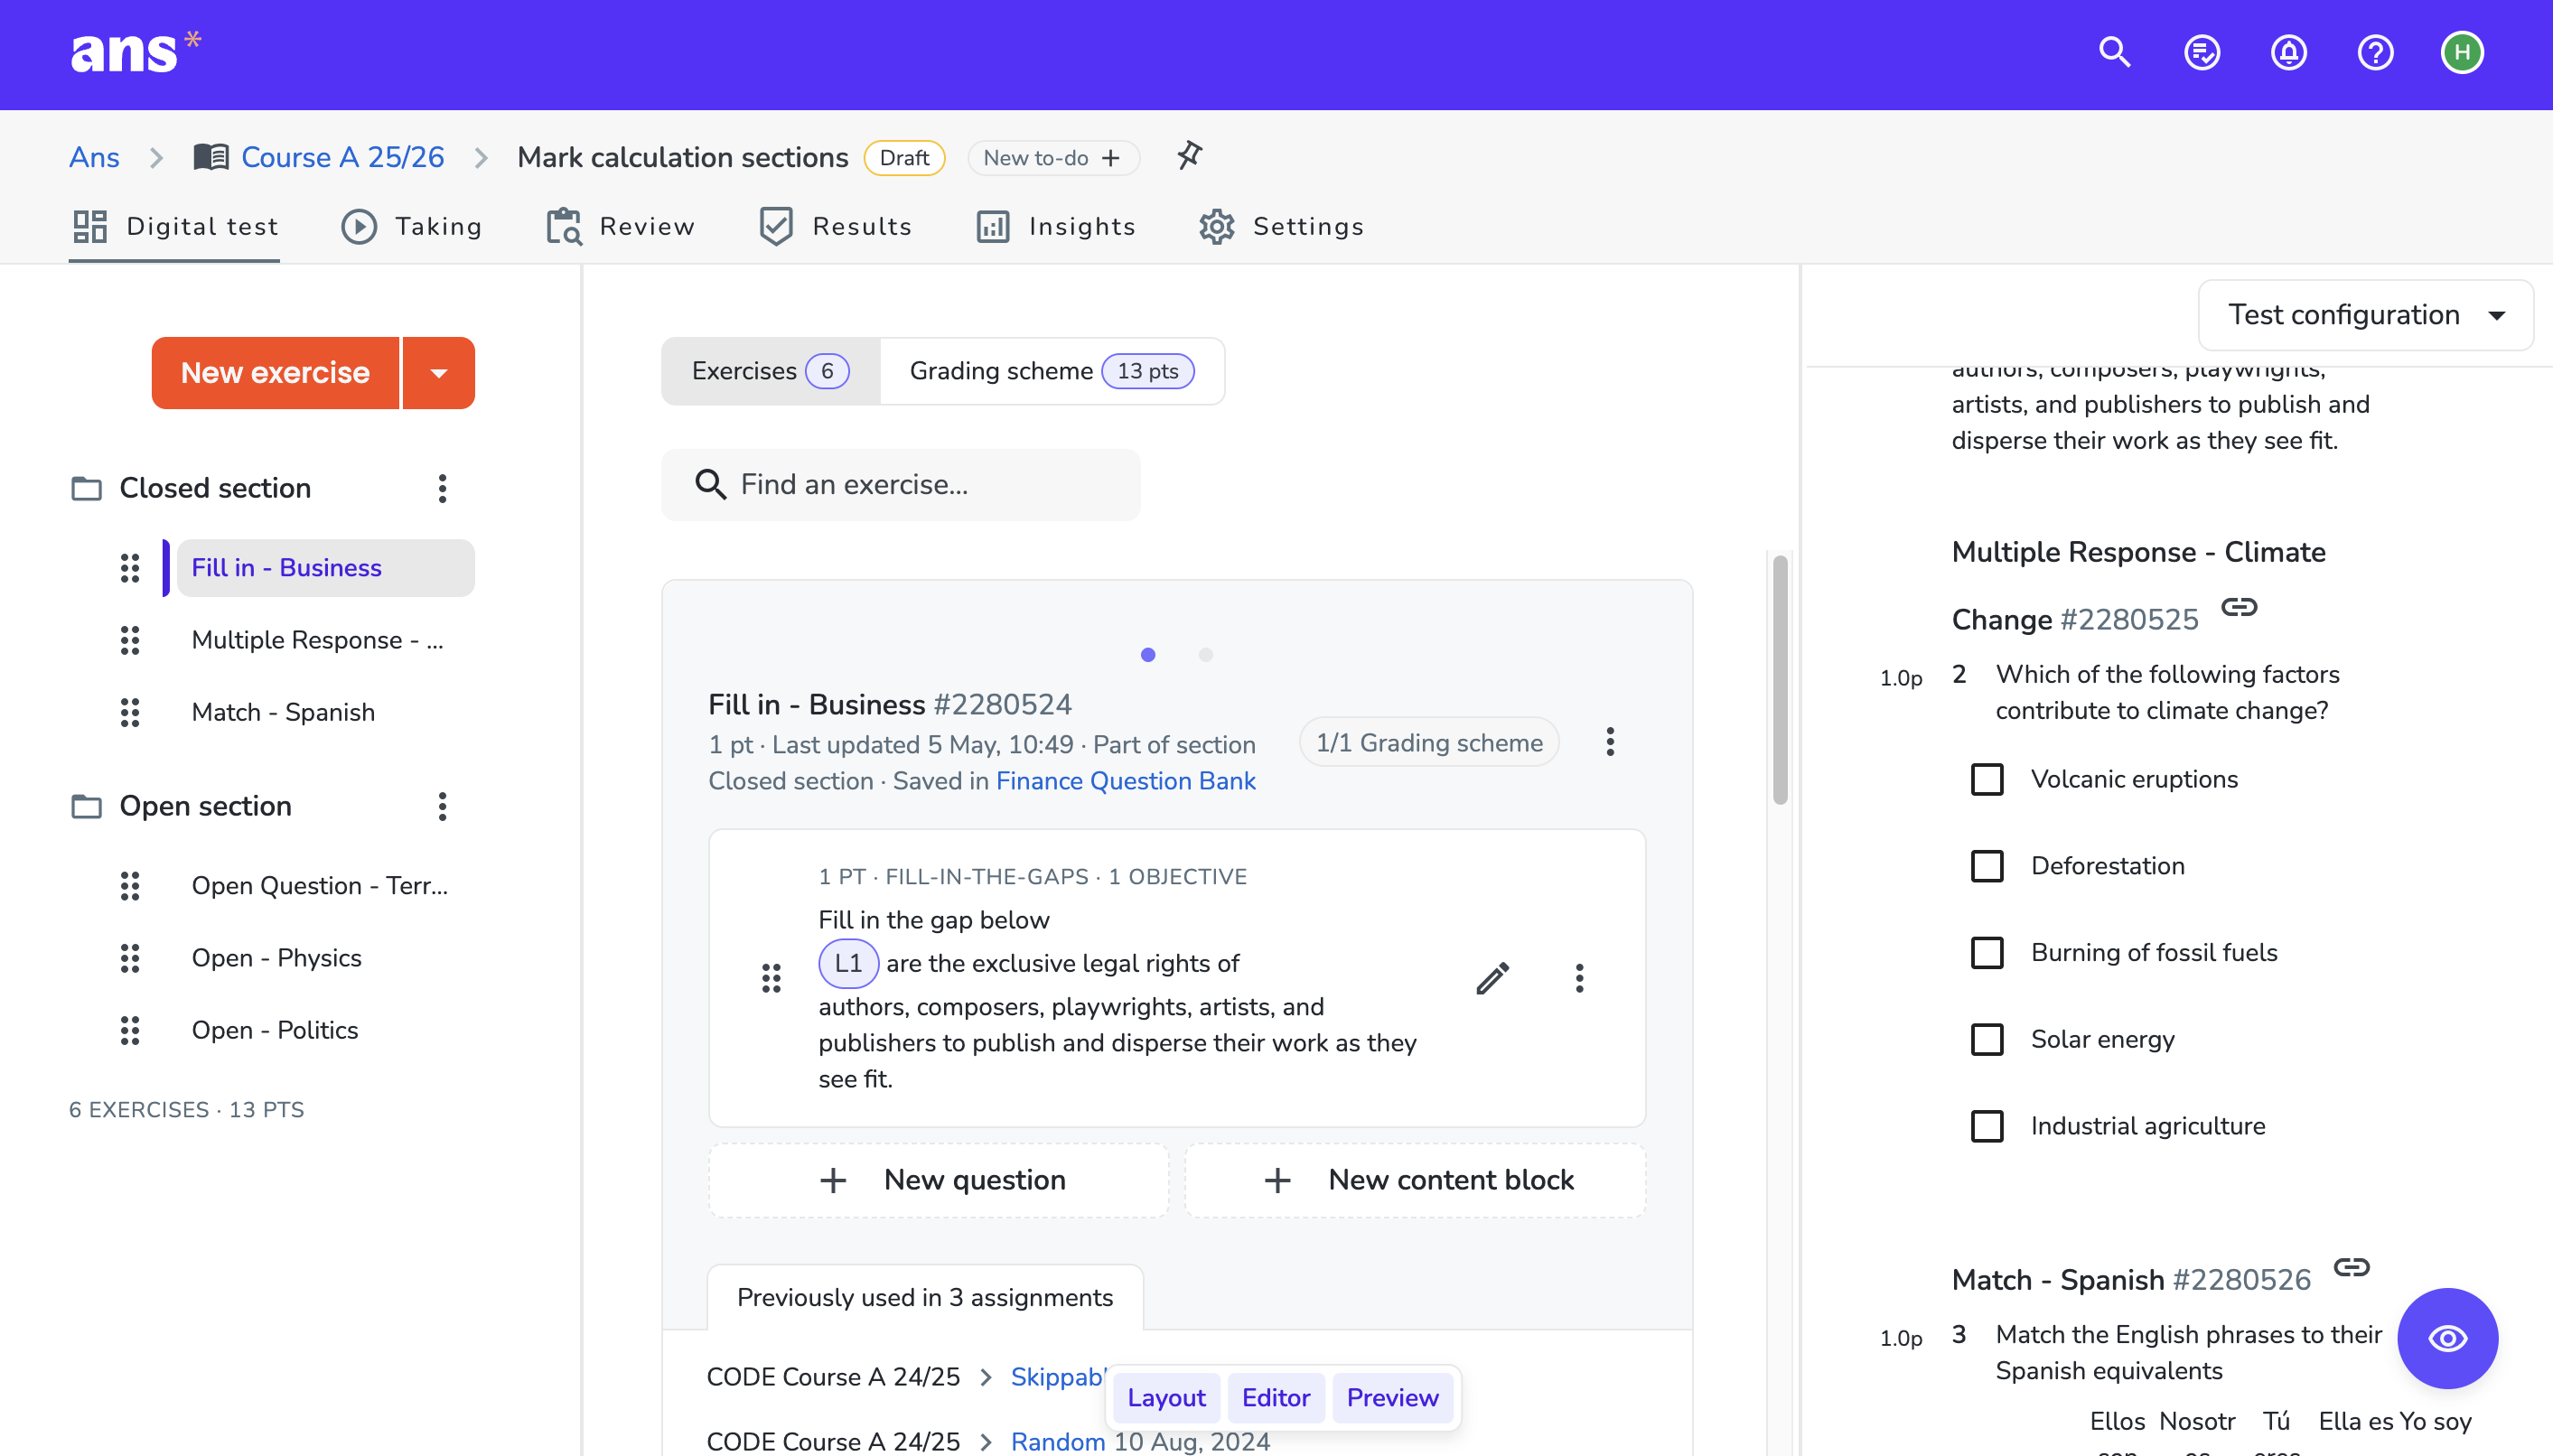Select the Exercises 6 tab
This screenshot has width=2553, height=1456.
coord(771,371)
